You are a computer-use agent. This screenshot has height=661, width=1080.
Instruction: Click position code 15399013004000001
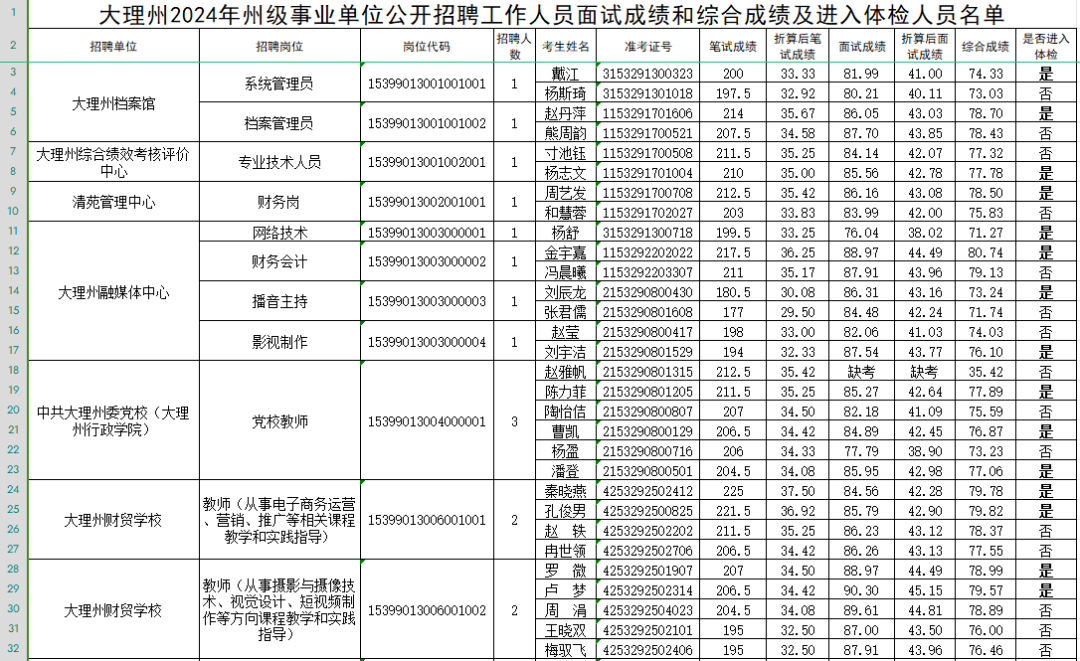pos(426,421)
